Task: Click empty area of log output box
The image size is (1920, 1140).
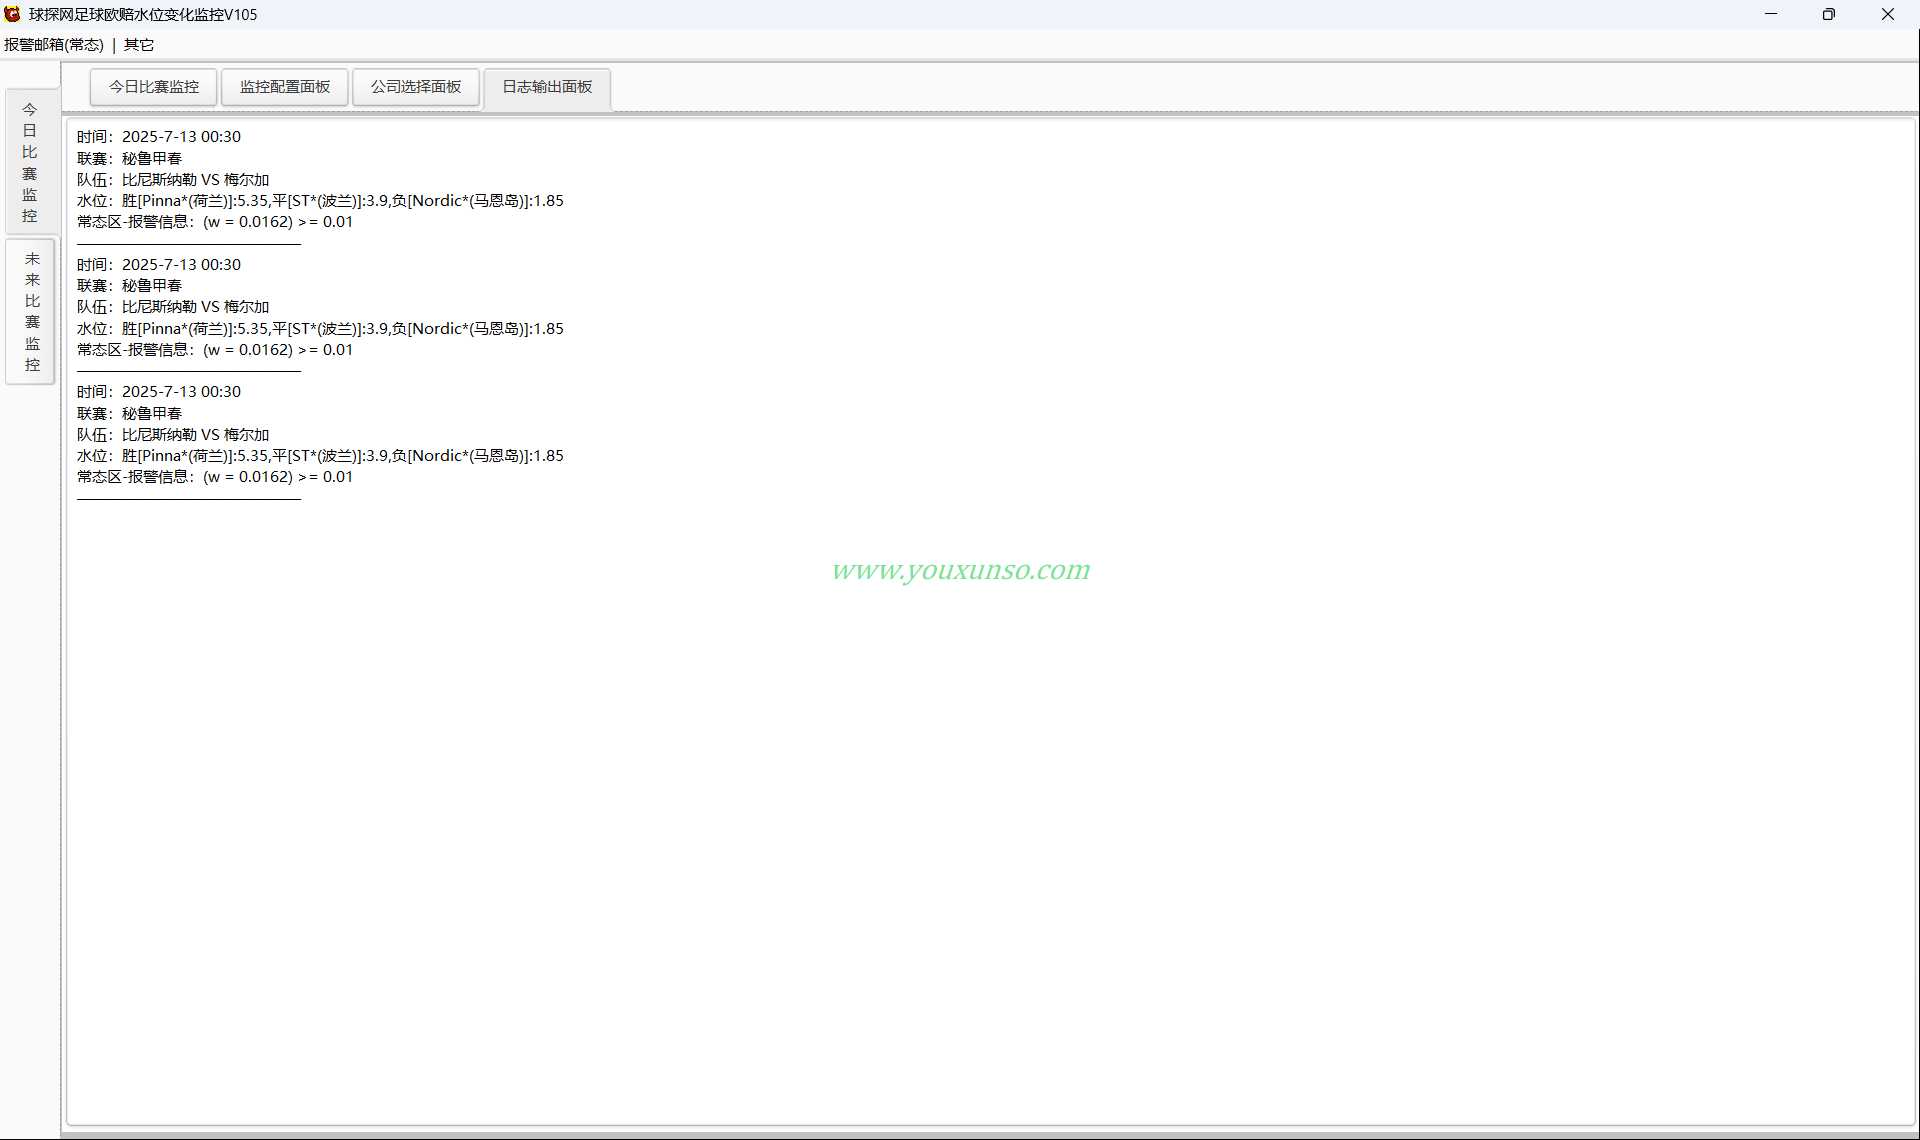Action: point(990,820)
